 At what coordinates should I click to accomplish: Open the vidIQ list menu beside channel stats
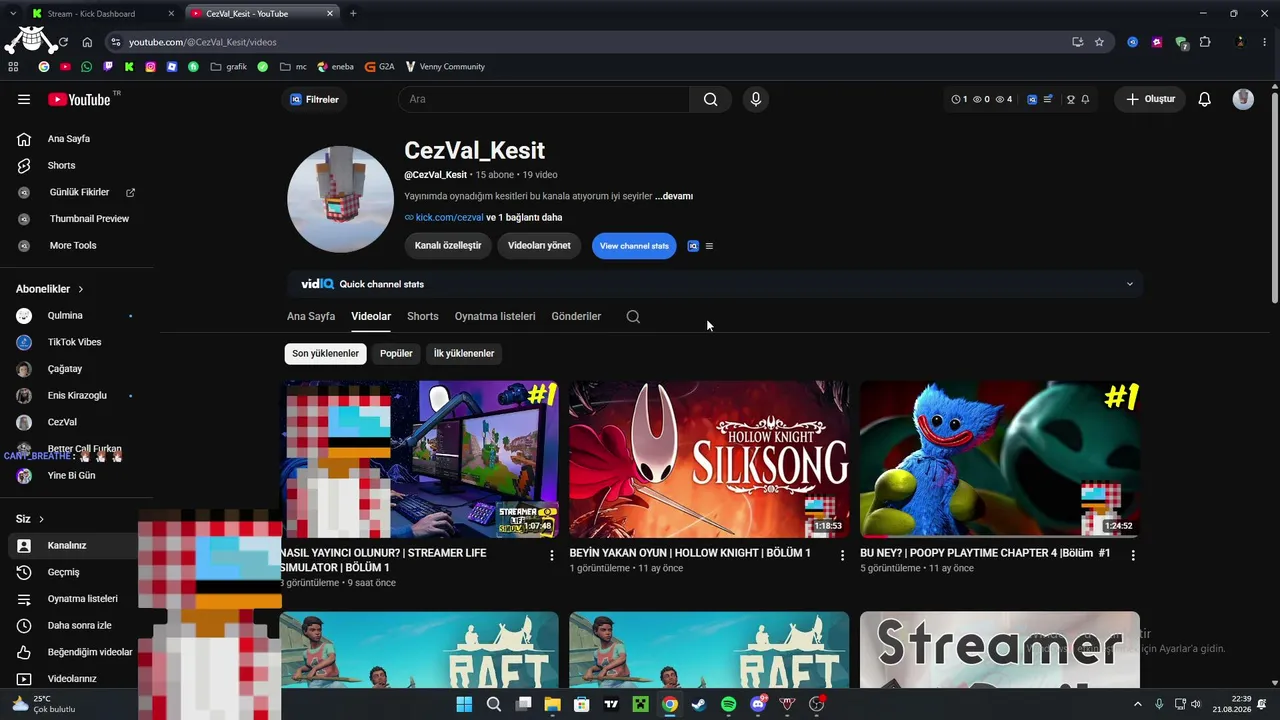(x=709, y=246)
